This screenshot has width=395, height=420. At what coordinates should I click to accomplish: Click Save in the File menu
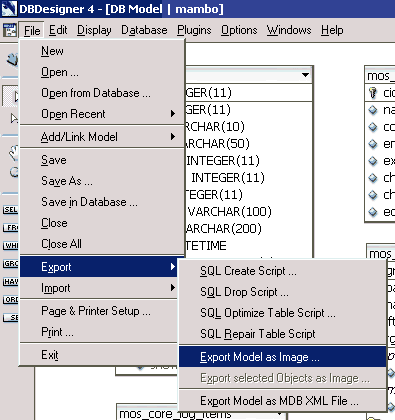(x=102, y=160)
